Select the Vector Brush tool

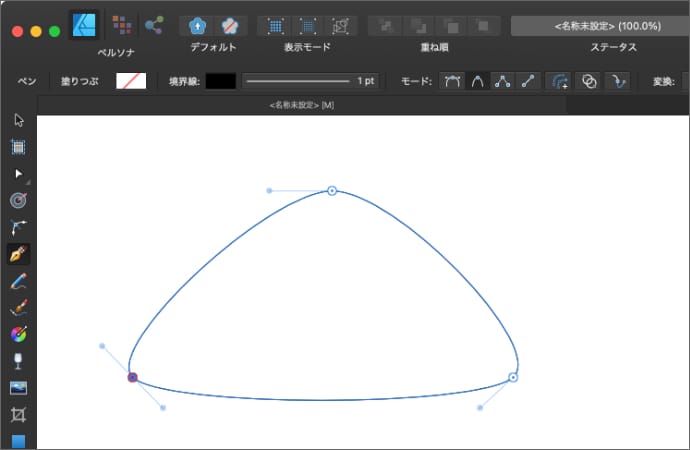pyautogui.click(x=18, y=308)
